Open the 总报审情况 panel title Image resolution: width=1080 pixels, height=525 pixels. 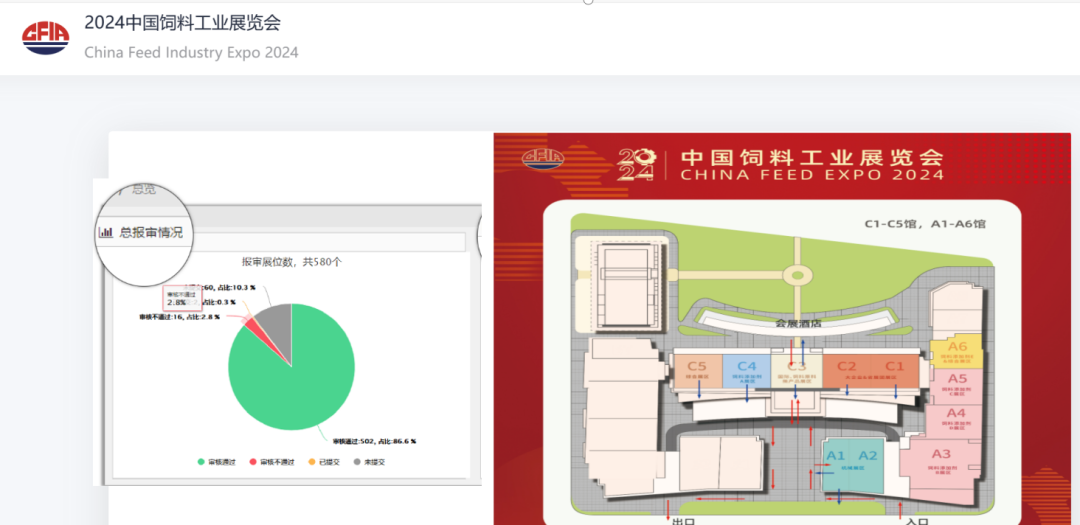pyautogui.click(x=151, y=233)
